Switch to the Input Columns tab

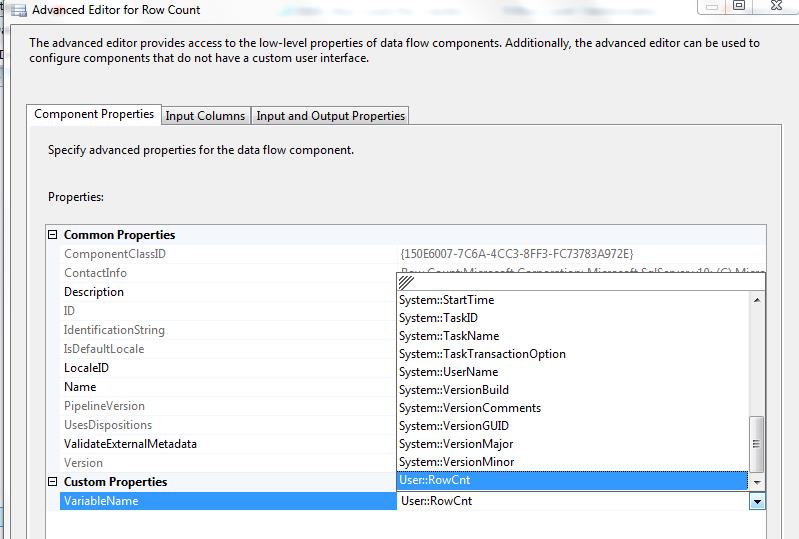[x=205, y=116]
